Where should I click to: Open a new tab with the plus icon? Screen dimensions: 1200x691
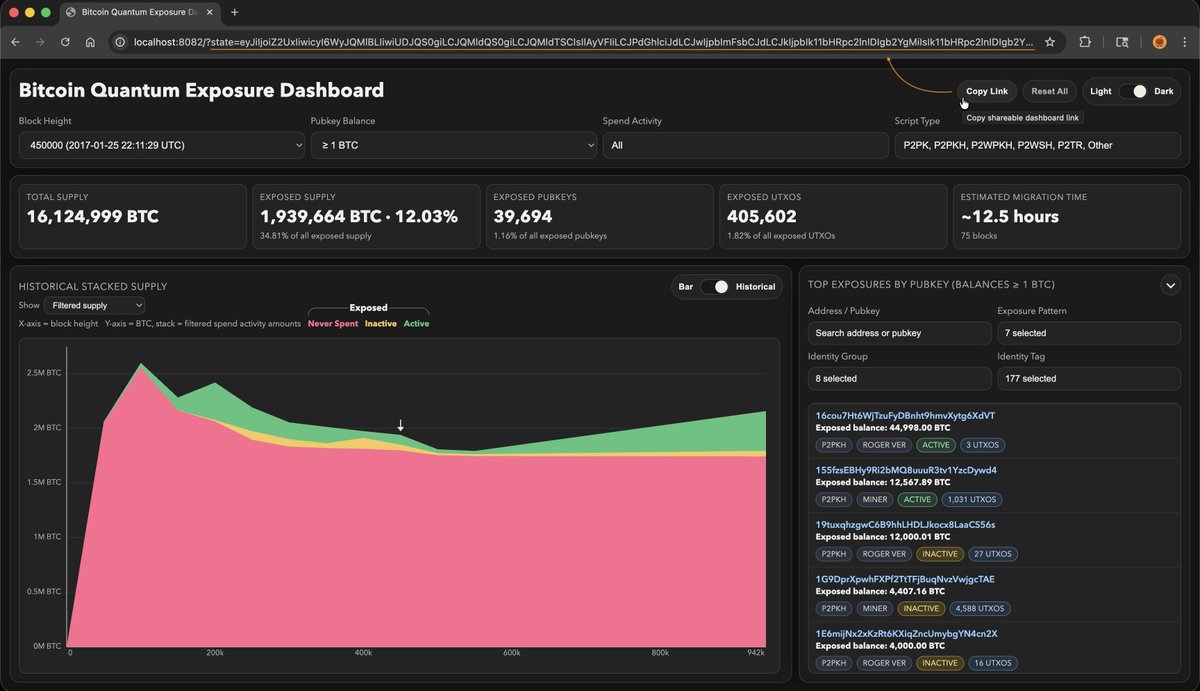235,12
